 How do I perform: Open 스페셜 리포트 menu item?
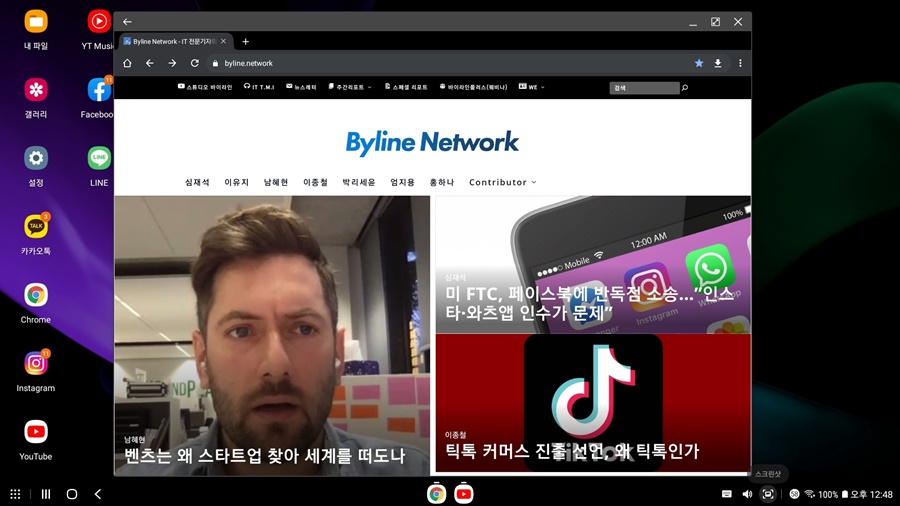406,87
